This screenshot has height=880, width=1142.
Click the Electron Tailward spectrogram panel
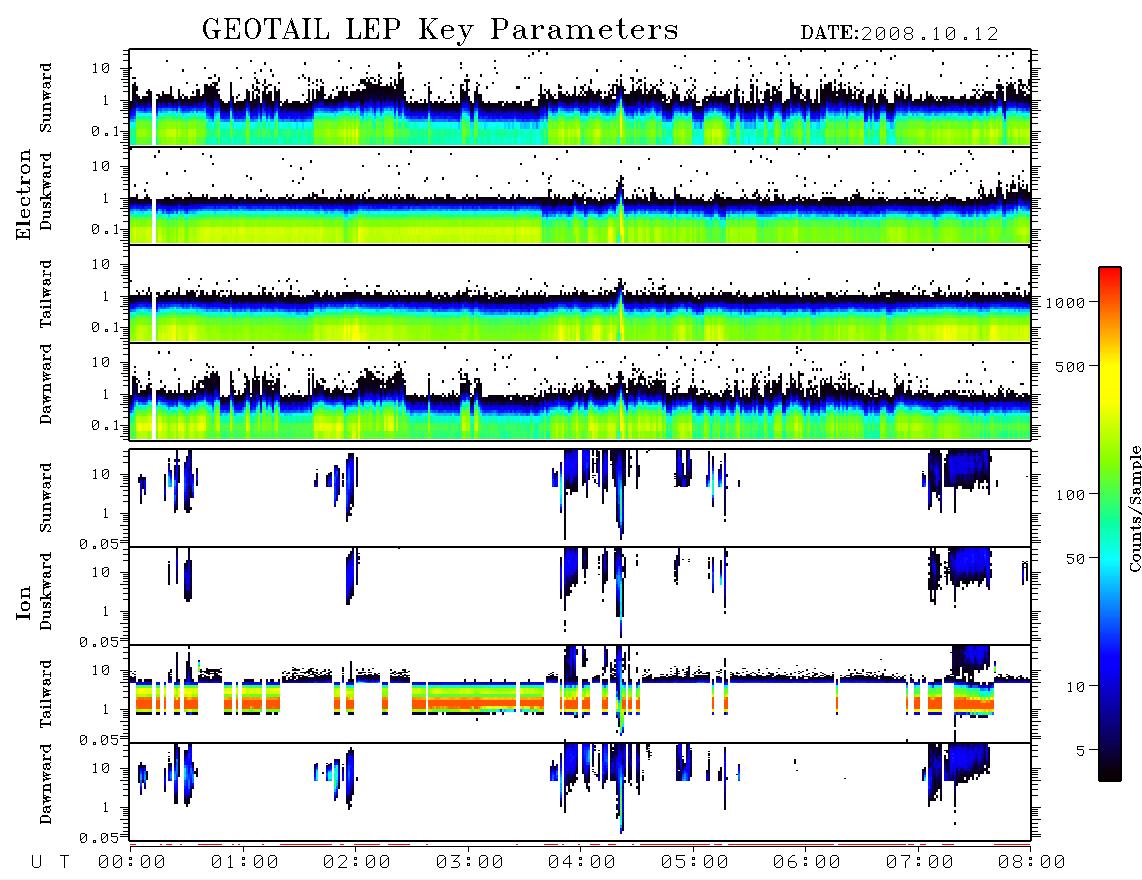tap(580, 294)
